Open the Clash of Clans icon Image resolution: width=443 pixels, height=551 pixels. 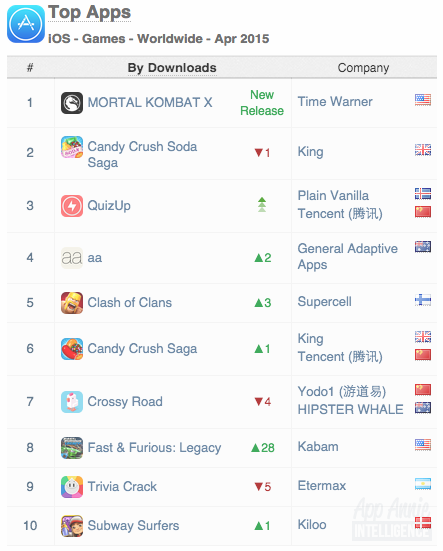[x=72, y=303]
